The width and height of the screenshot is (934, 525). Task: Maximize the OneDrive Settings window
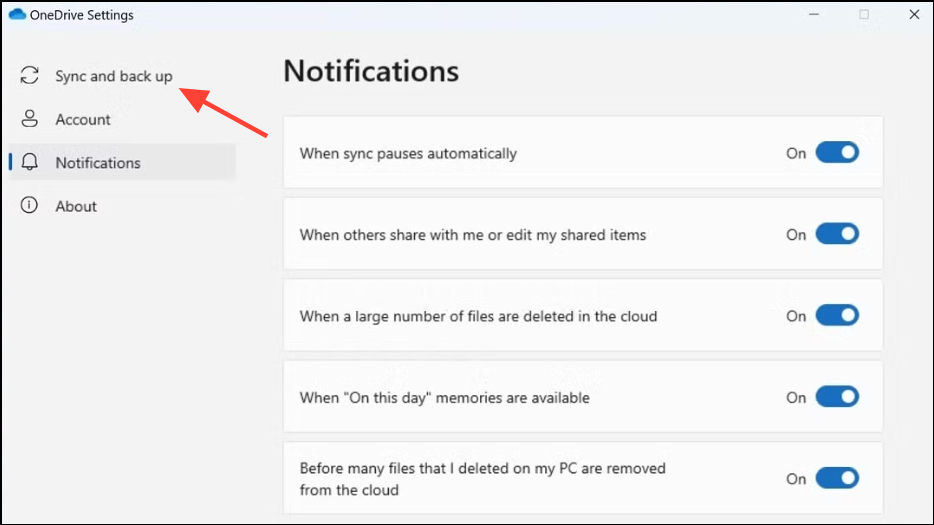864,15
